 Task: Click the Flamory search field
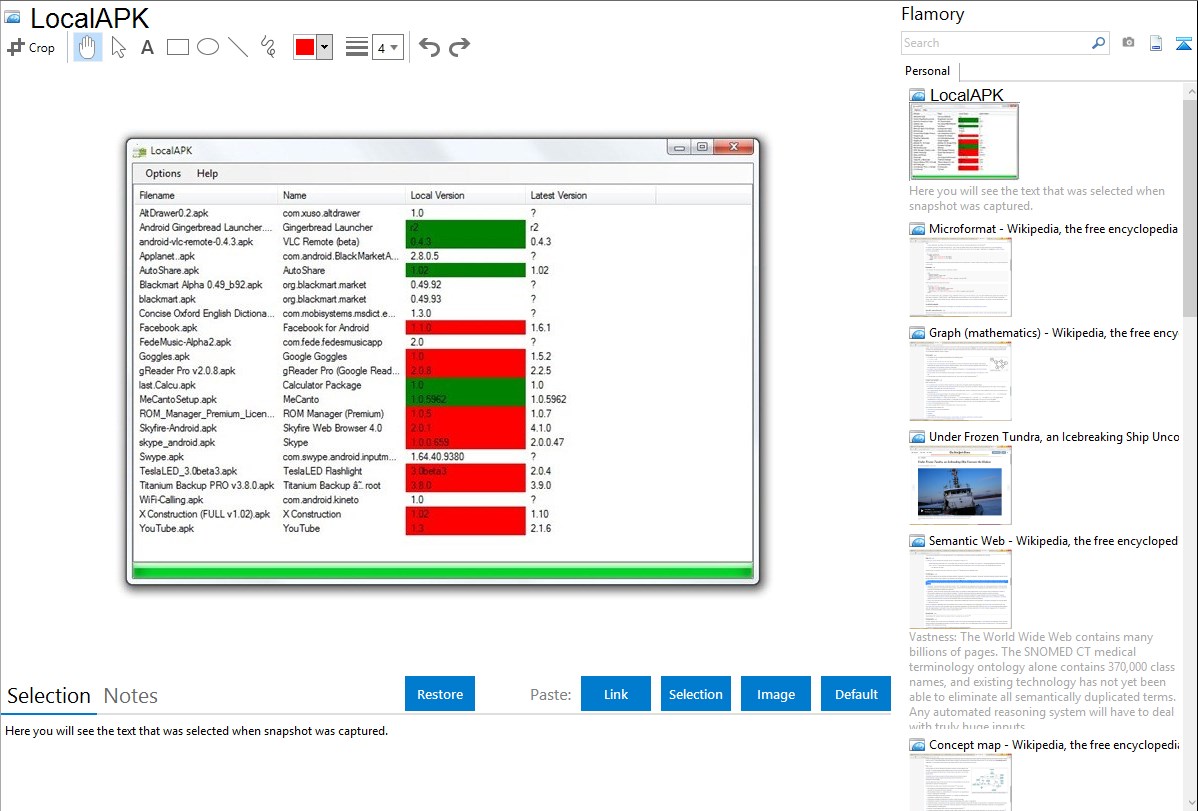[995, 43]
